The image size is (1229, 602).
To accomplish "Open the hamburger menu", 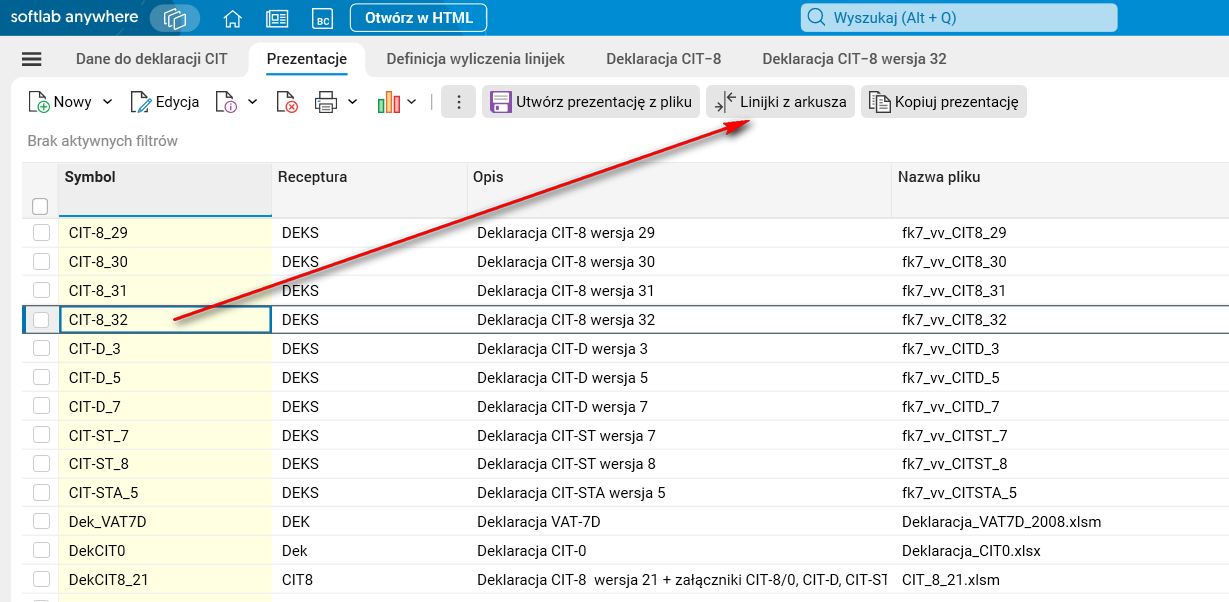I will coord(31,59).
